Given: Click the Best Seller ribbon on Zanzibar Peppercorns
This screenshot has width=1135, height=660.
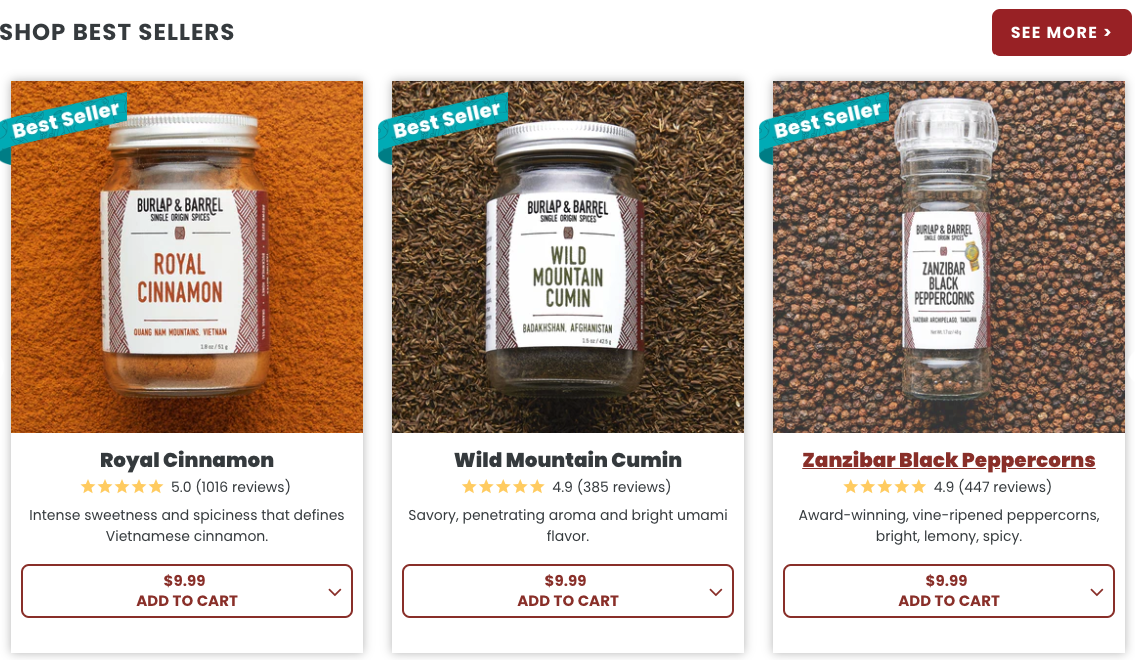Looking at the screenshot, I should tap(826, 121).
